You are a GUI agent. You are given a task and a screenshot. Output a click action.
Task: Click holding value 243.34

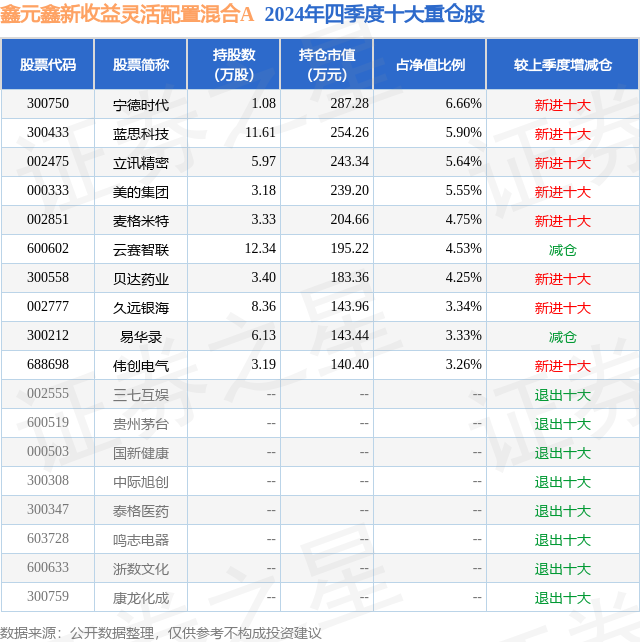pos(350,162)
